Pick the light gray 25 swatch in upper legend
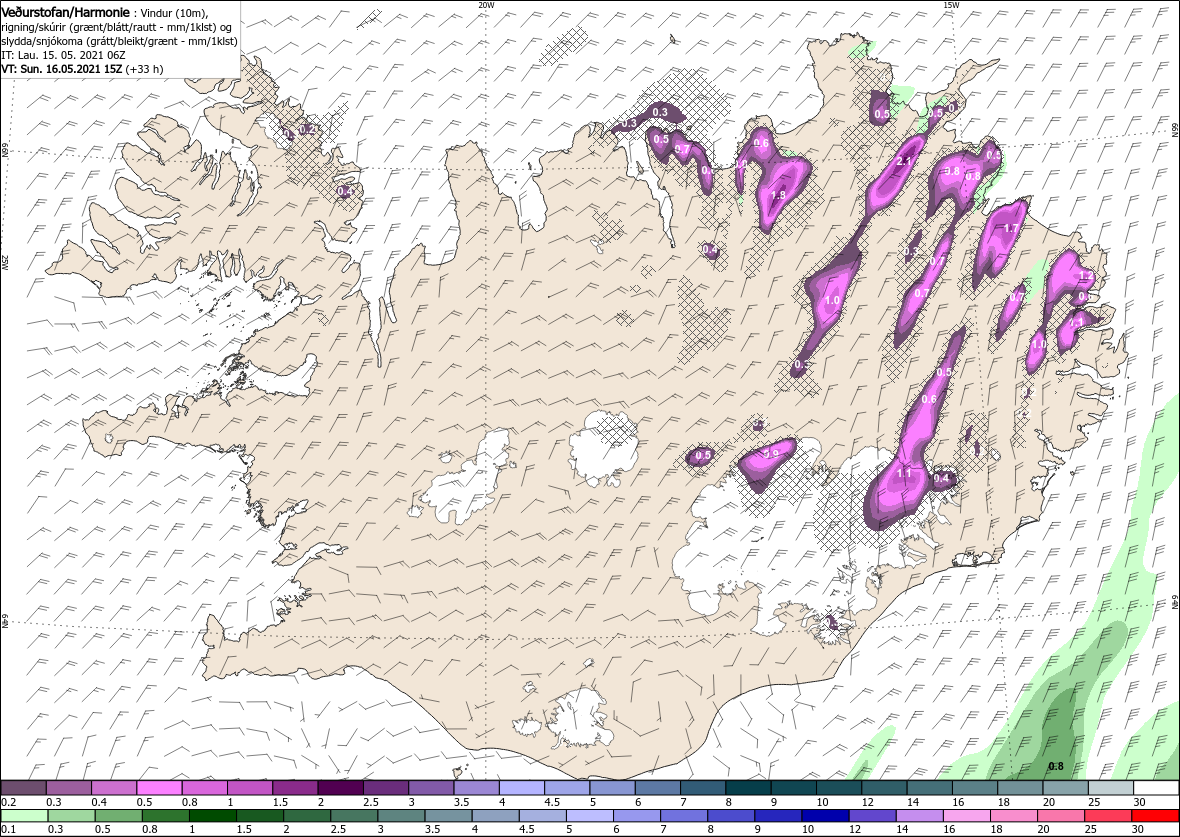The height and width of the screenshot is (837, 1180). [1109, 787]
